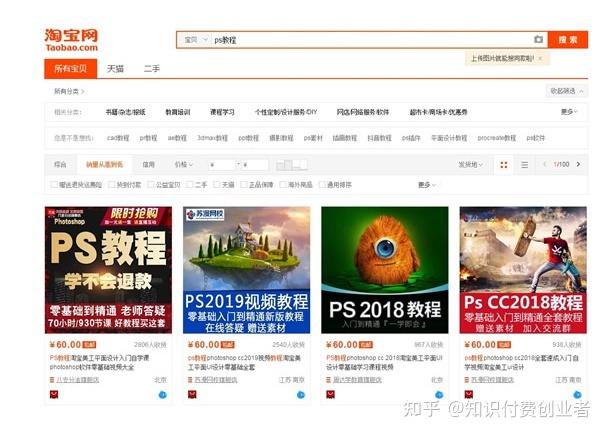Tick the 海外商品 checkbox
This screenshot has height=434, width=606.
pyautogui.click(x=283, y=184)
